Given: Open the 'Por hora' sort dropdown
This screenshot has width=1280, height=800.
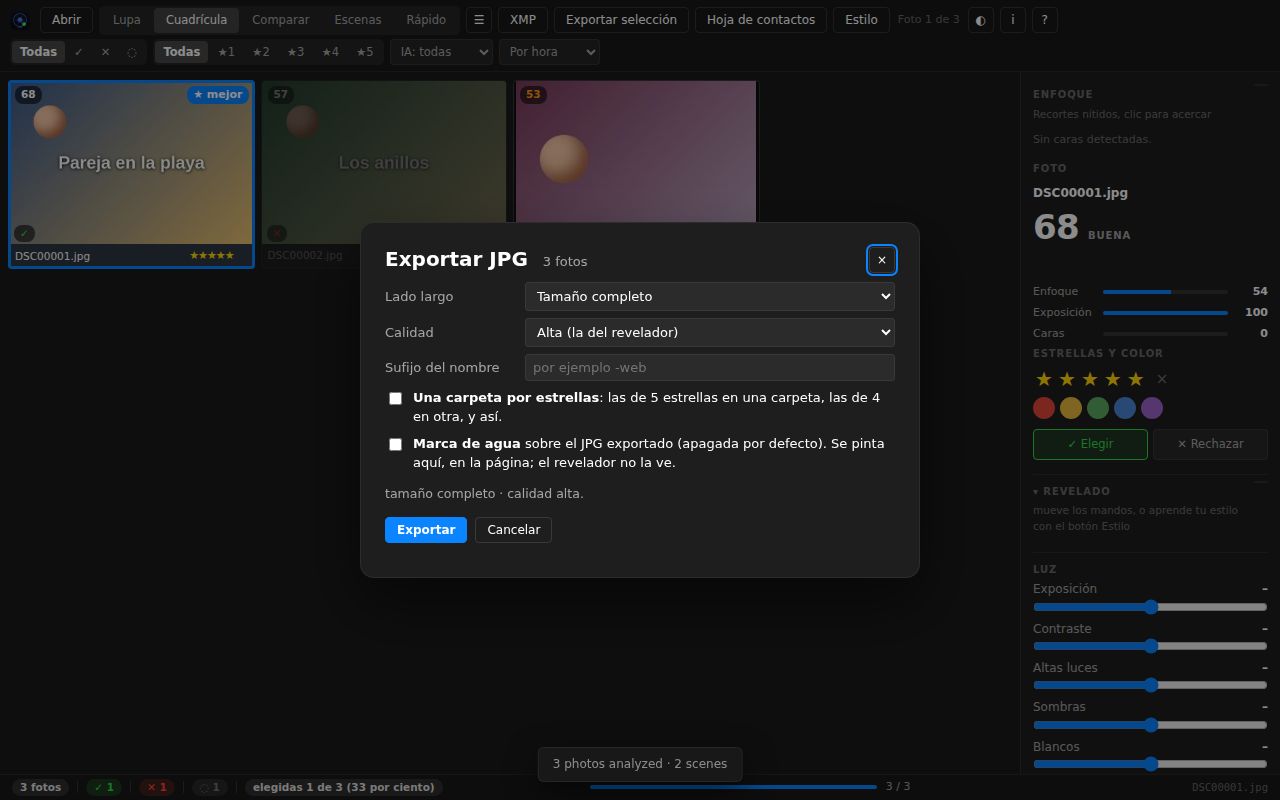Looking at the screenshot, I should (550, 52).
